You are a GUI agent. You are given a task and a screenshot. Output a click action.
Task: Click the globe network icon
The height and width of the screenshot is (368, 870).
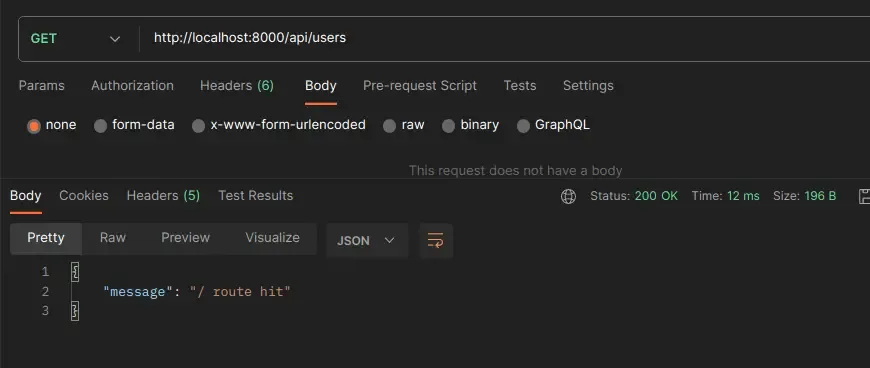pyautogui.click(x=568, y=196)
